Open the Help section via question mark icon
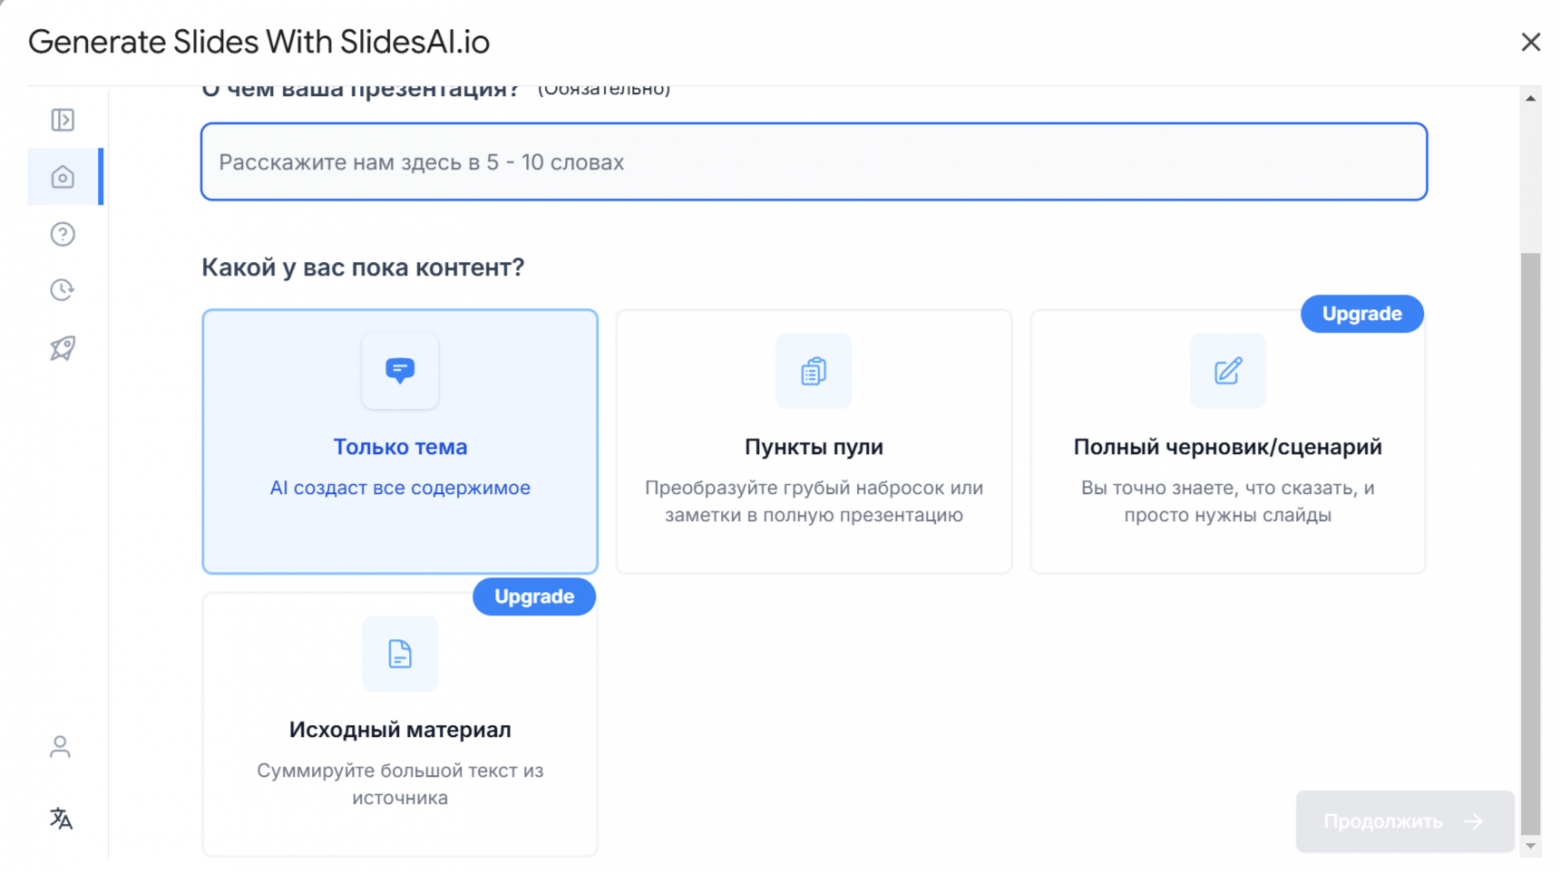Viewport: 1560px width, 872px height. pos(62,233)
